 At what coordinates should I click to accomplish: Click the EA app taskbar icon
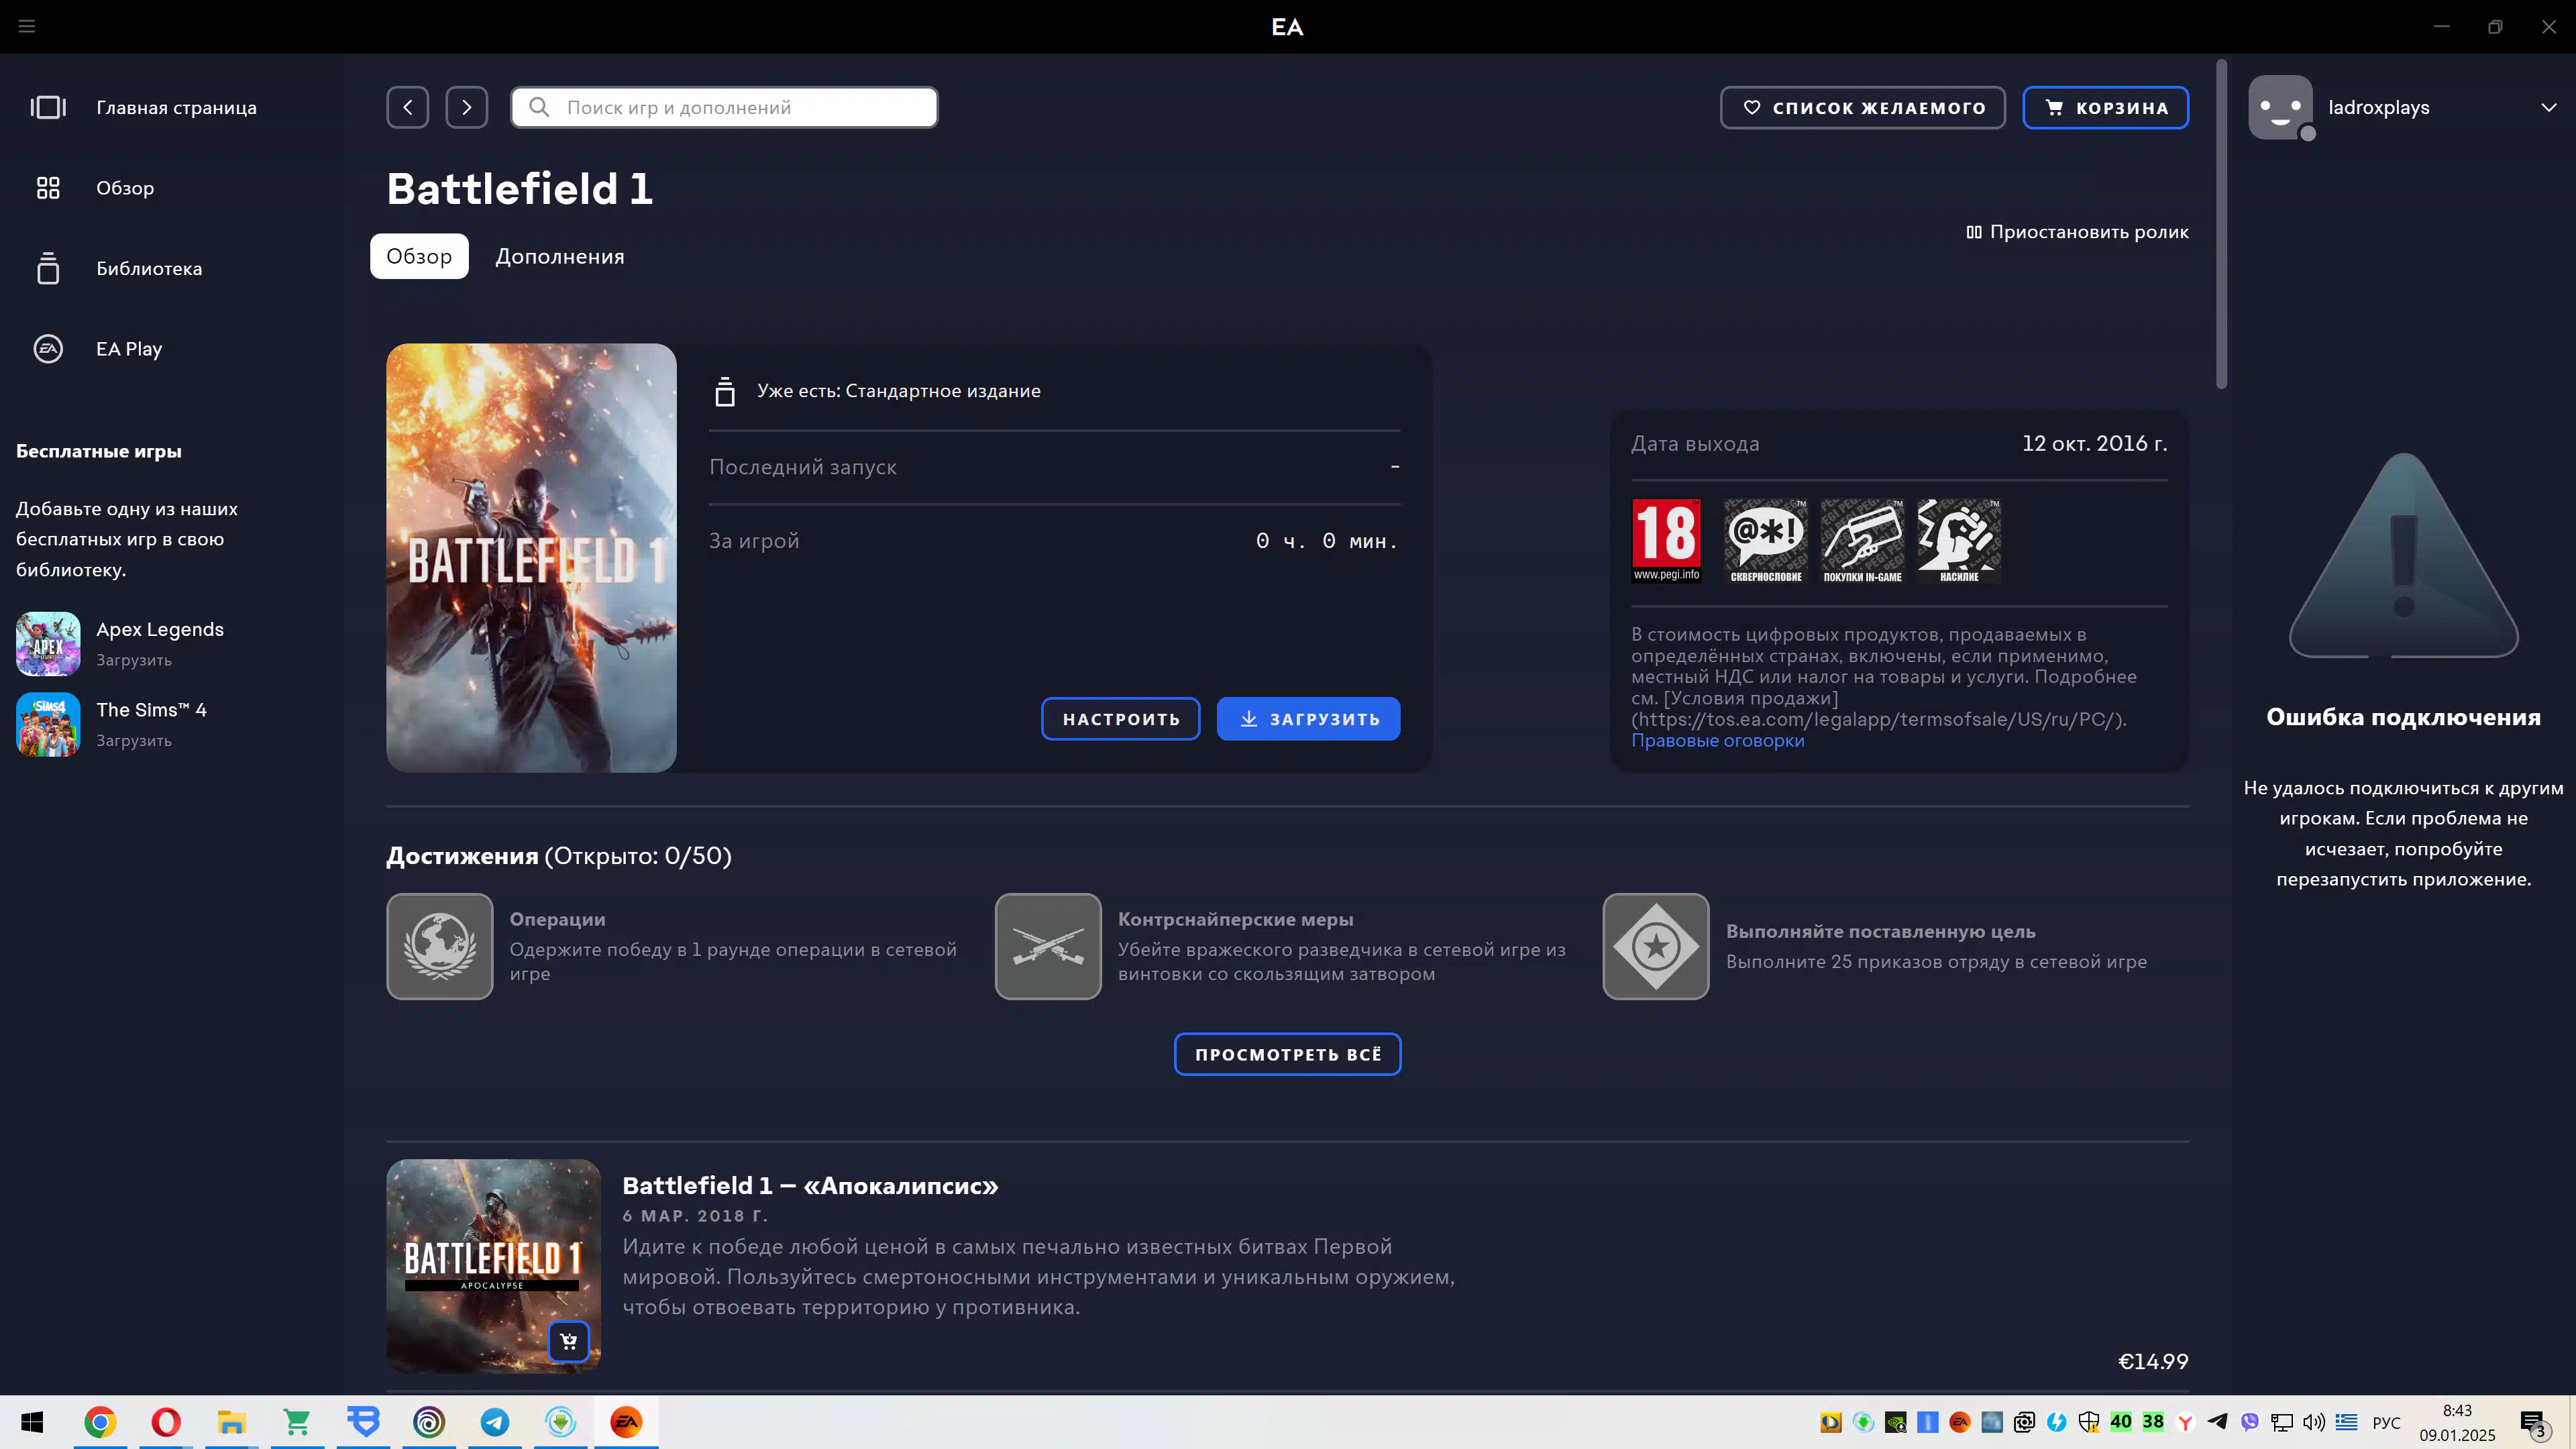click(x=627, y=1422)
